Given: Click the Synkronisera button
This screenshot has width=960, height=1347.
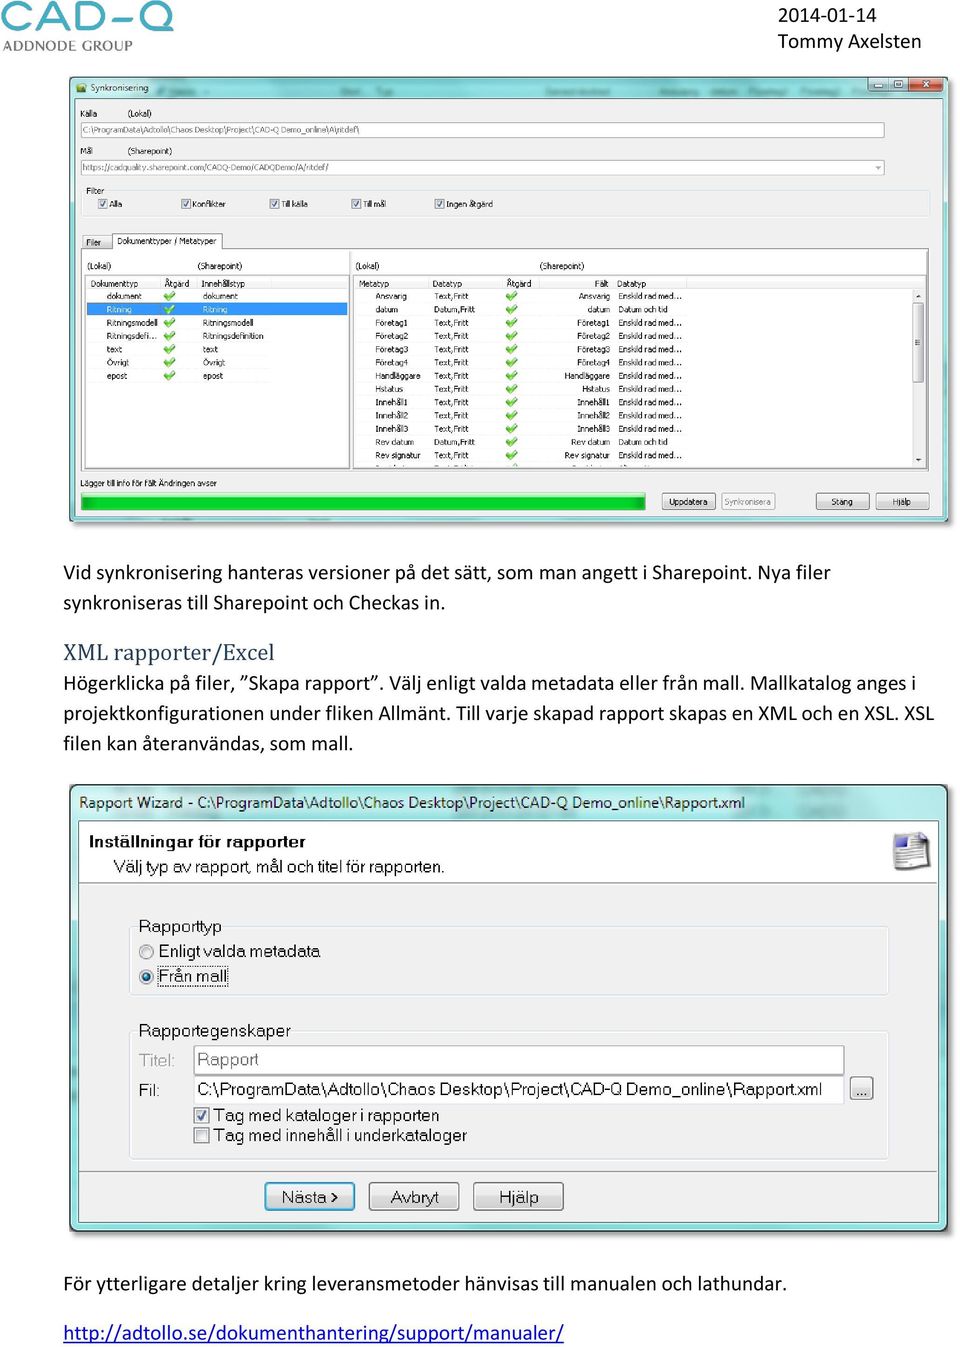Looking at the screenshot, I should tap(748, 502).
